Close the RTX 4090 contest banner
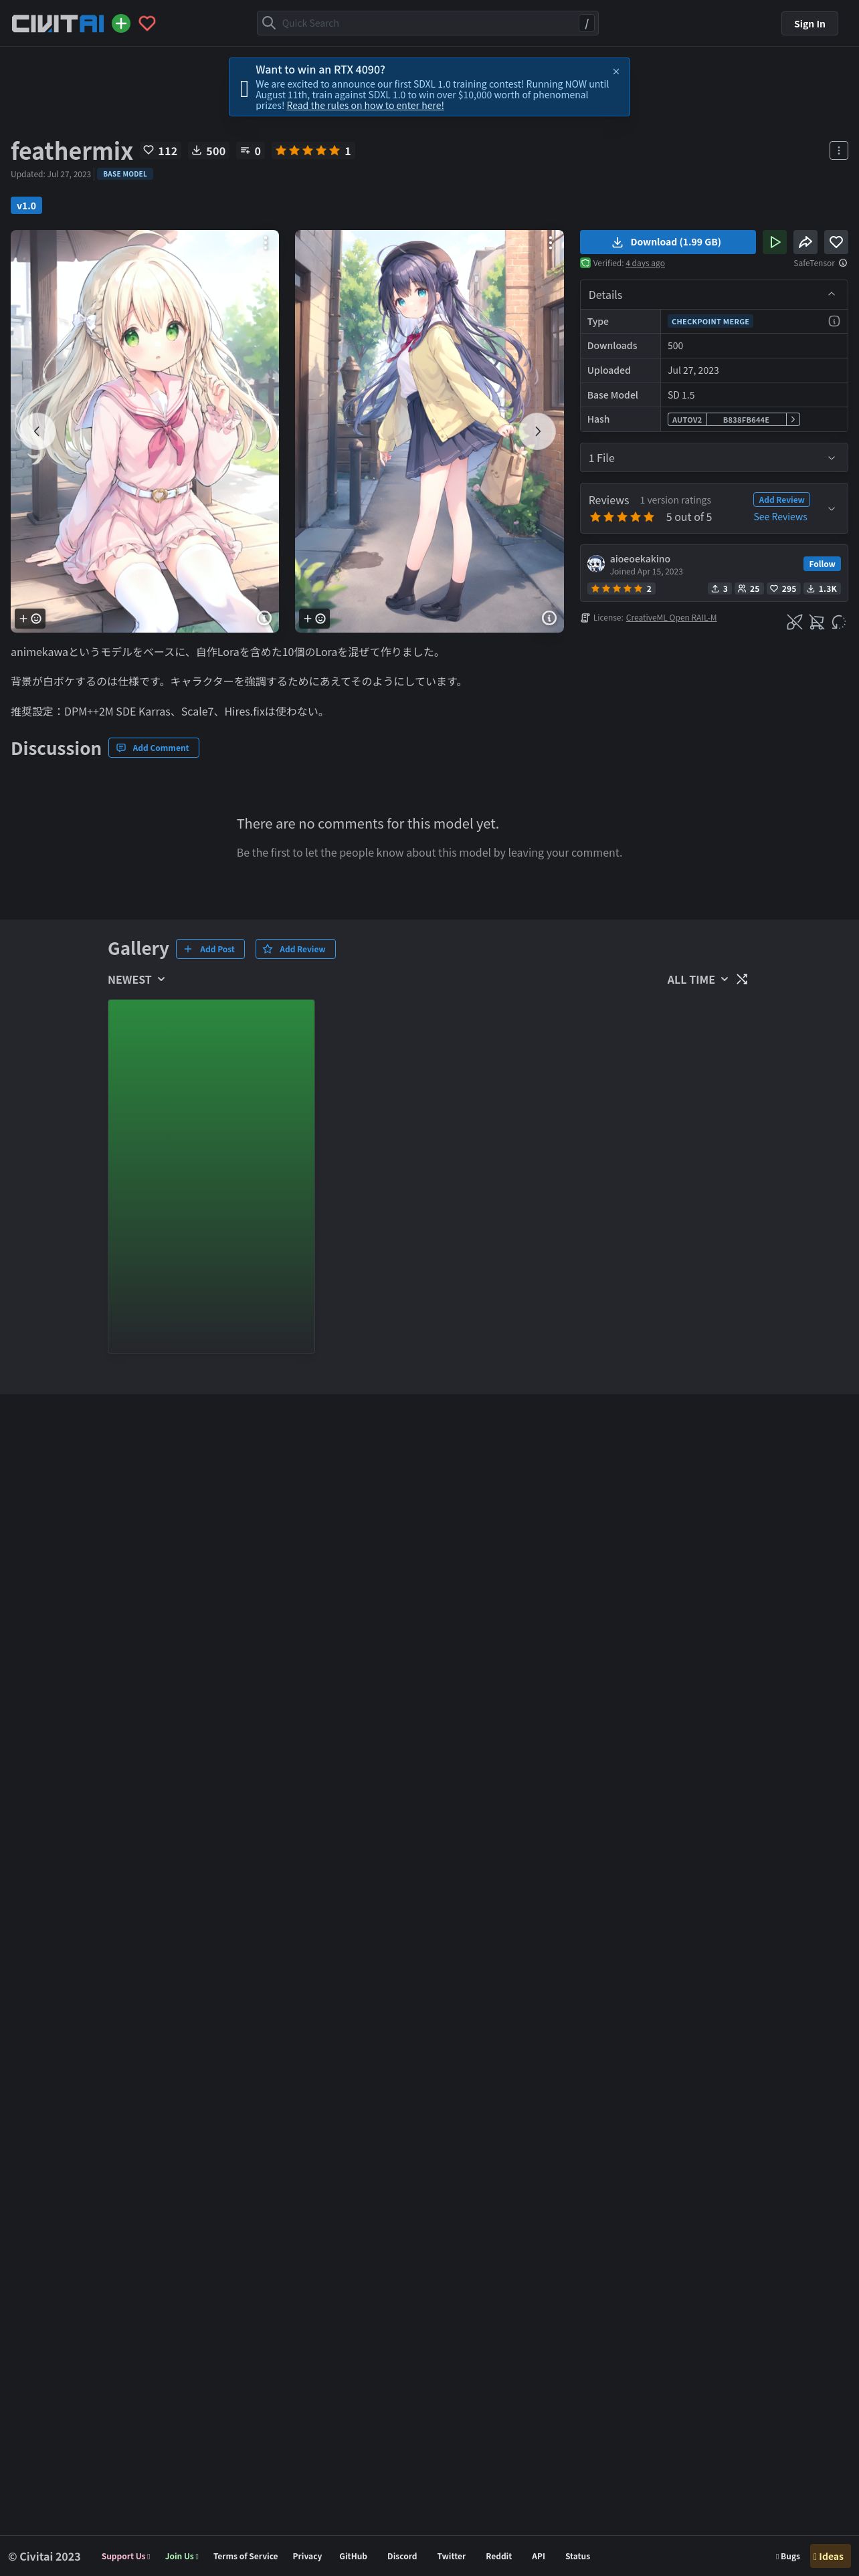Image resolution: width=859 pixels, height=2576 pixels. coord(616,71)
